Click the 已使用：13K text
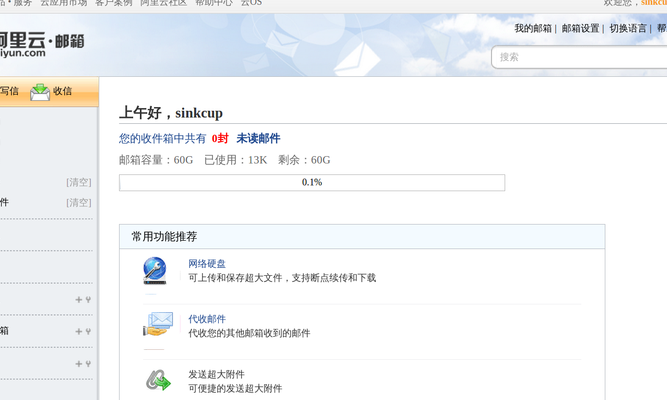The width and height of the screenshot is (667, 400). coord(235,160)
